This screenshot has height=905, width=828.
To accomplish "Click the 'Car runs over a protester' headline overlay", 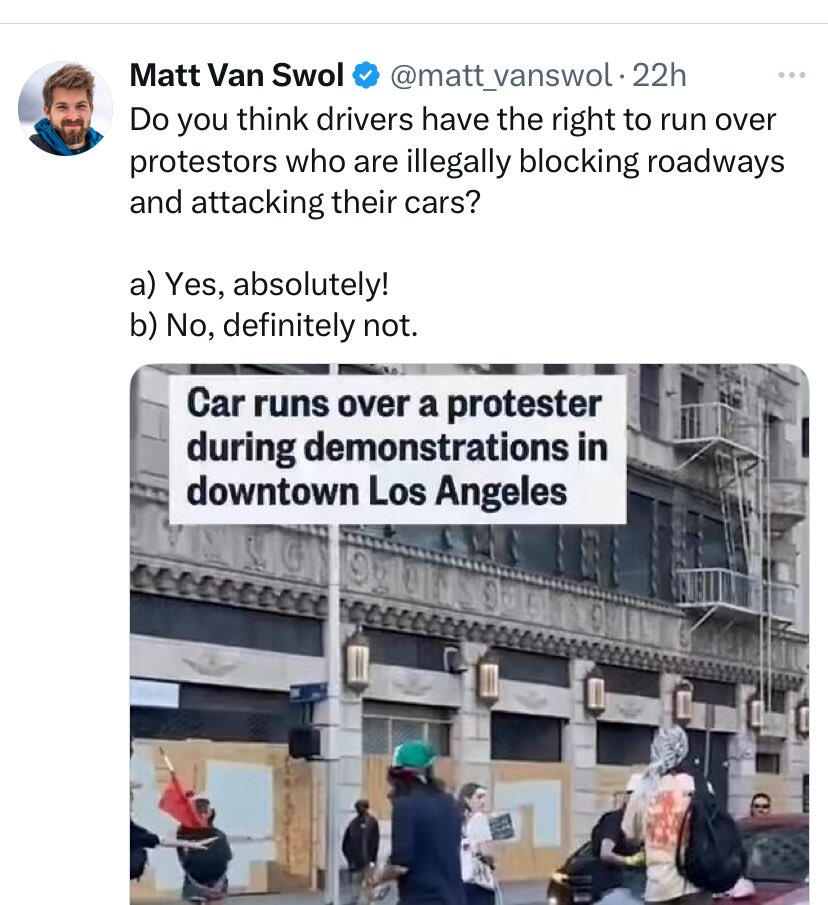I will [x=397, y=448].
